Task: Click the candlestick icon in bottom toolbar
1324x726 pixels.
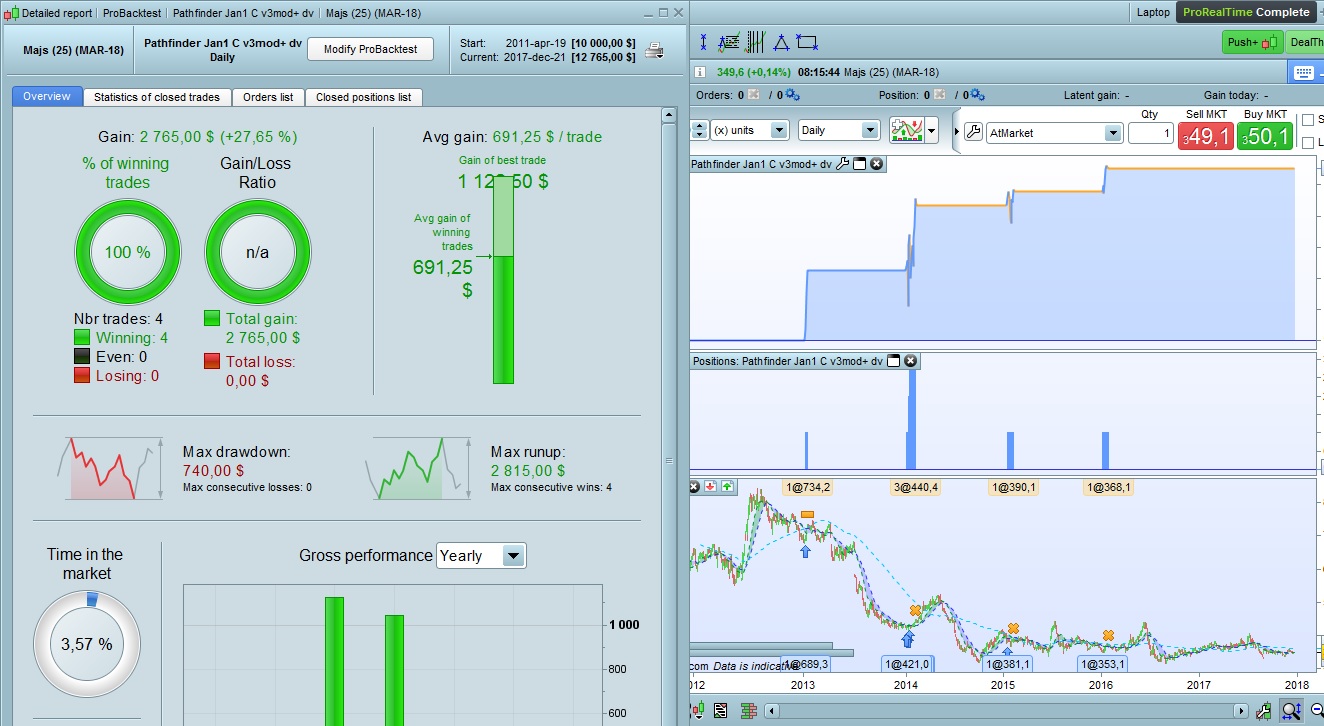Action: pyautogui.click(x=696, y=711)
